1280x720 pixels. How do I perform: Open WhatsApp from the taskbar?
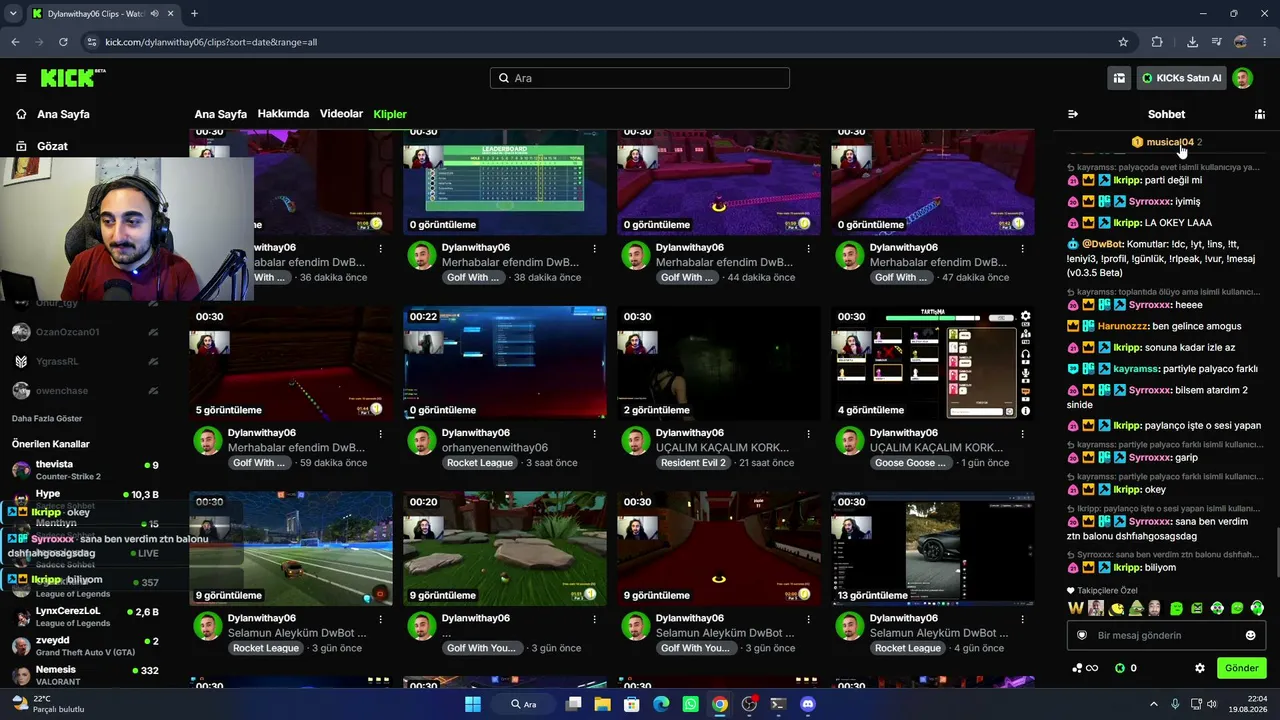690,704
